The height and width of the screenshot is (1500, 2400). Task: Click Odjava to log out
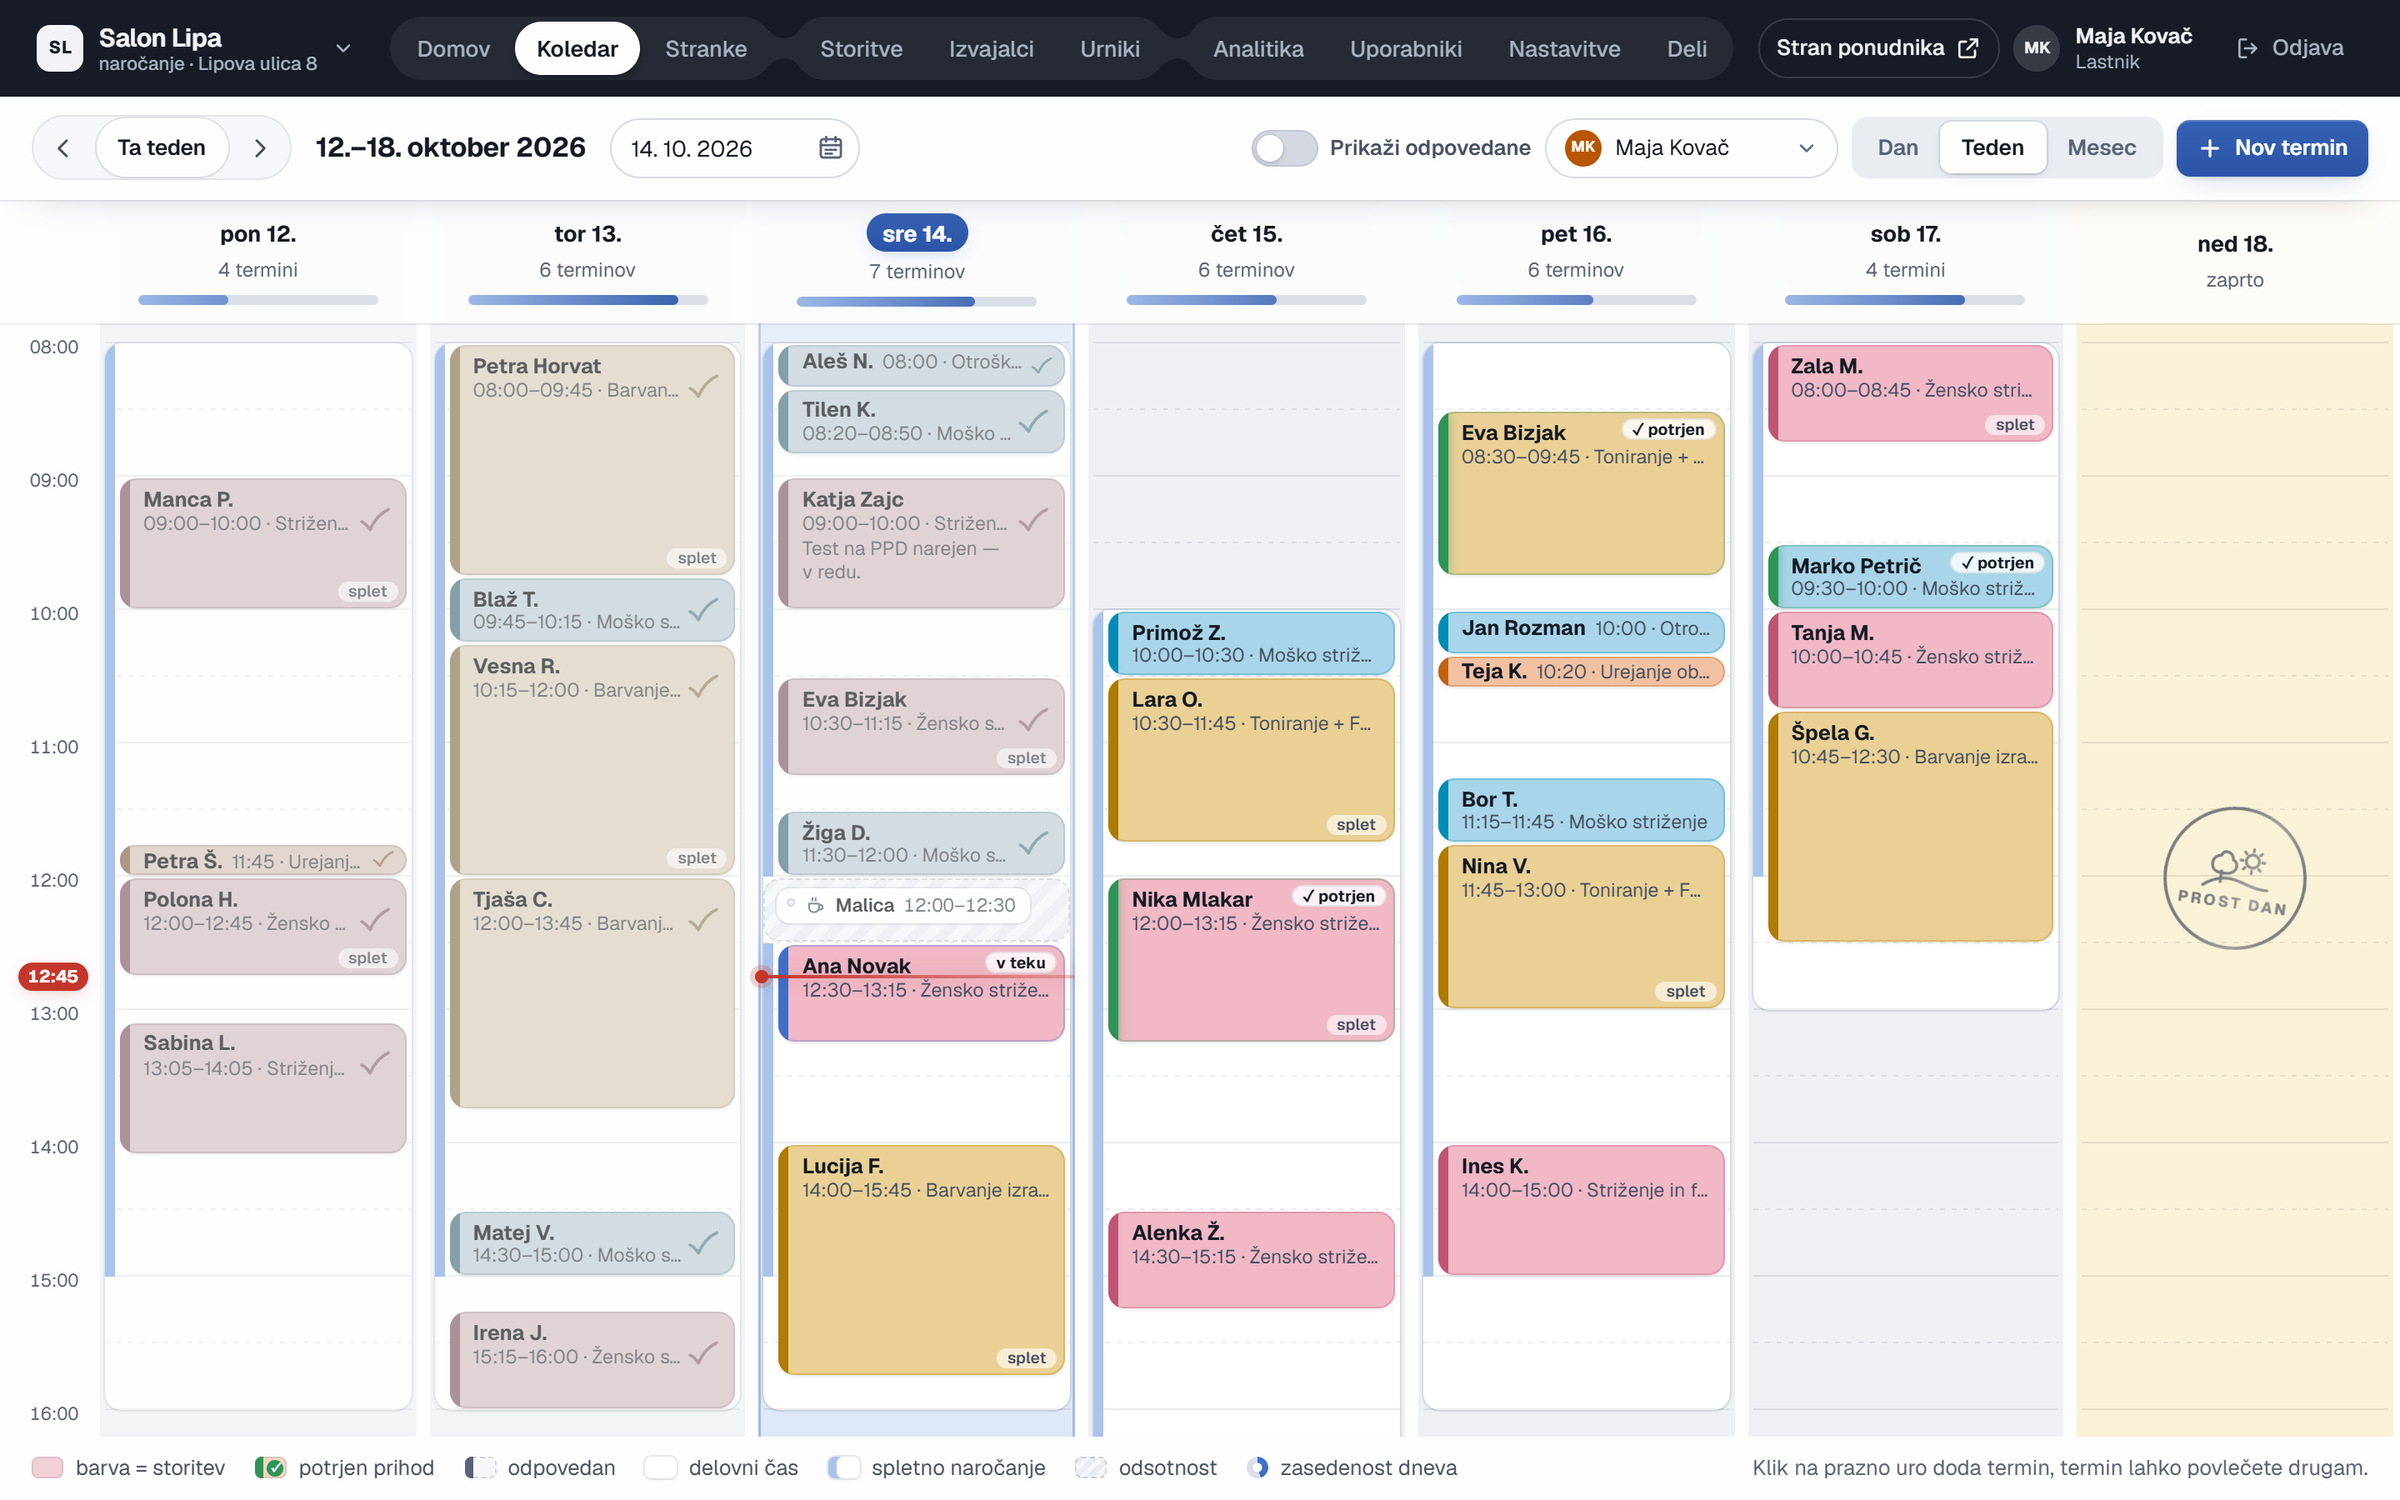click(x=2290, y=48)
